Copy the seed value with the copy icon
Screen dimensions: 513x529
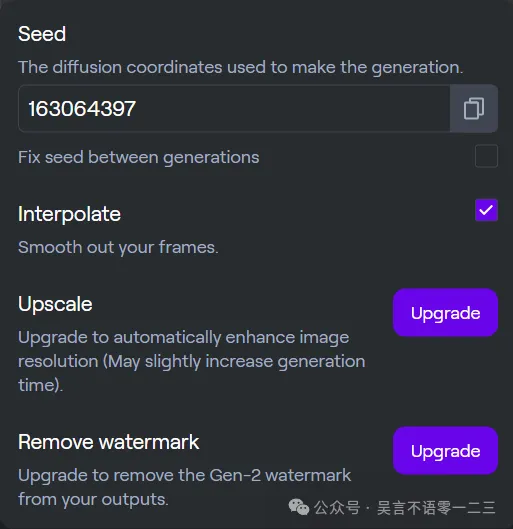click(474, 108)
